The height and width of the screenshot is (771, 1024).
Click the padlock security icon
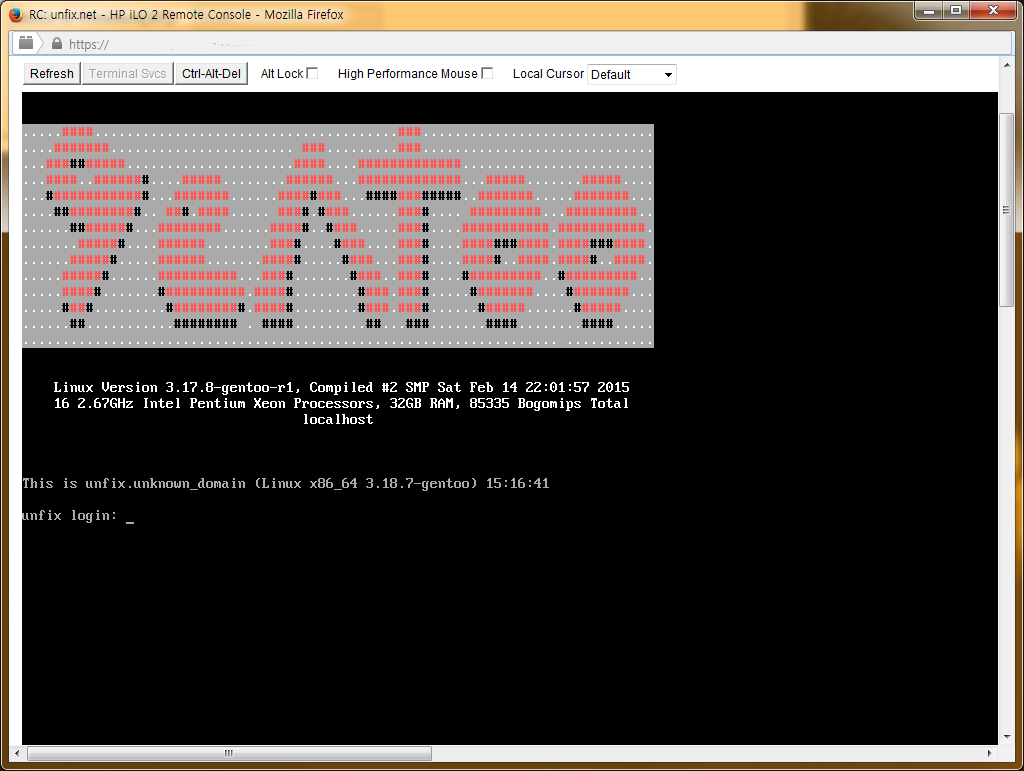(56, 44)
